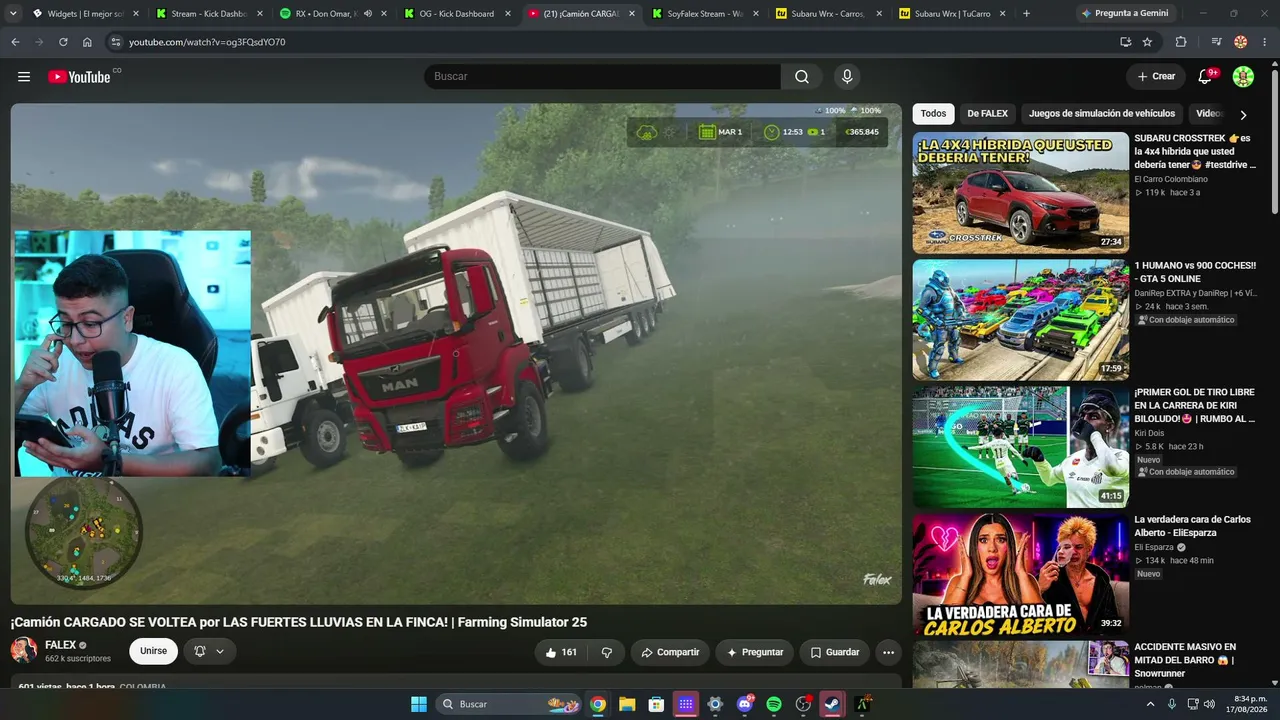
Task: Open Microsoft Store from the taskbar
Action: [x=656, y=704]
